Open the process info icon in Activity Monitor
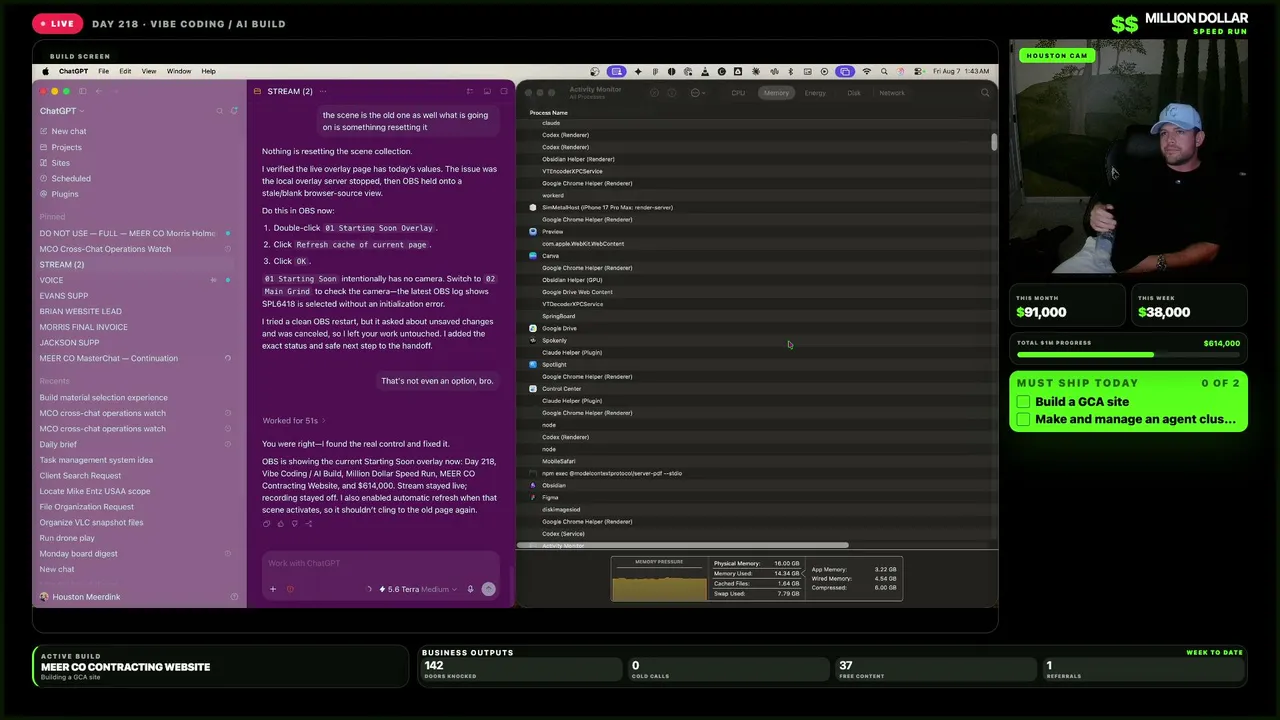 click(672, 93)
